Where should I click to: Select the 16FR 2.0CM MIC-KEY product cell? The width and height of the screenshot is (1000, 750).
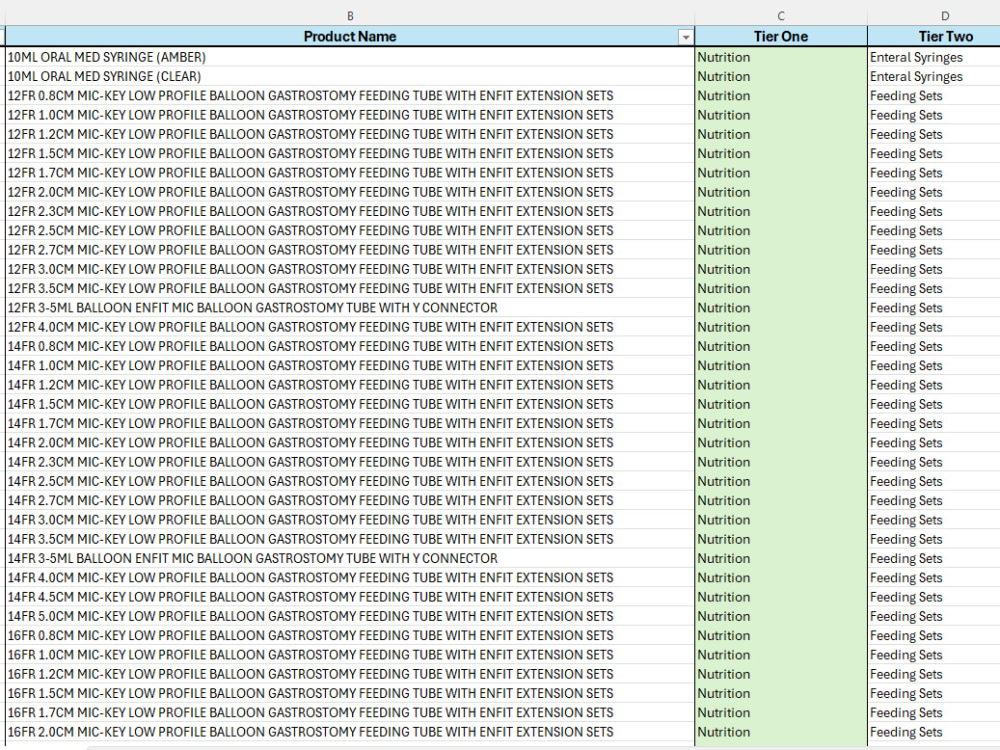click(x=349, y=732)
